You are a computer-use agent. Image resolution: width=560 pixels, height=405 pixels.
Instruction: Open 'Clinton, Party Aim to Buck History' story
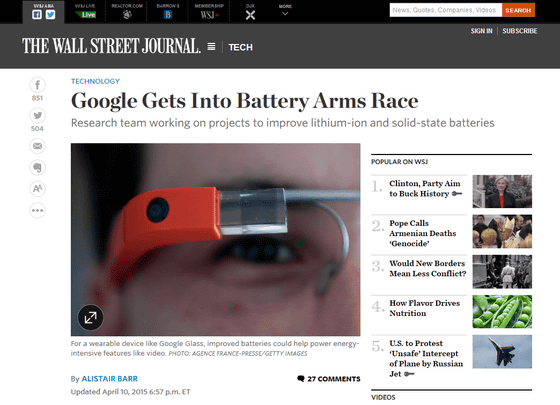click(x=425, y=189)
